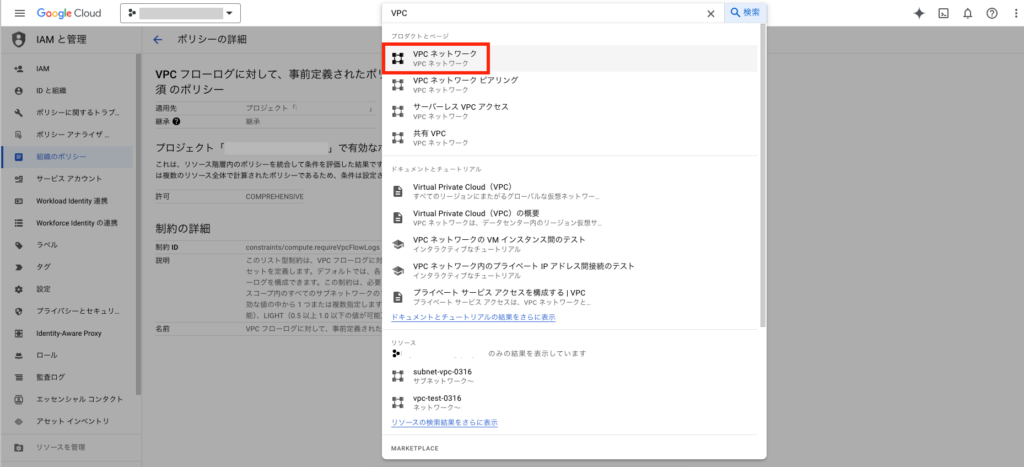Open the notifications bell
Screen dimensions: 1024x467
967,14
